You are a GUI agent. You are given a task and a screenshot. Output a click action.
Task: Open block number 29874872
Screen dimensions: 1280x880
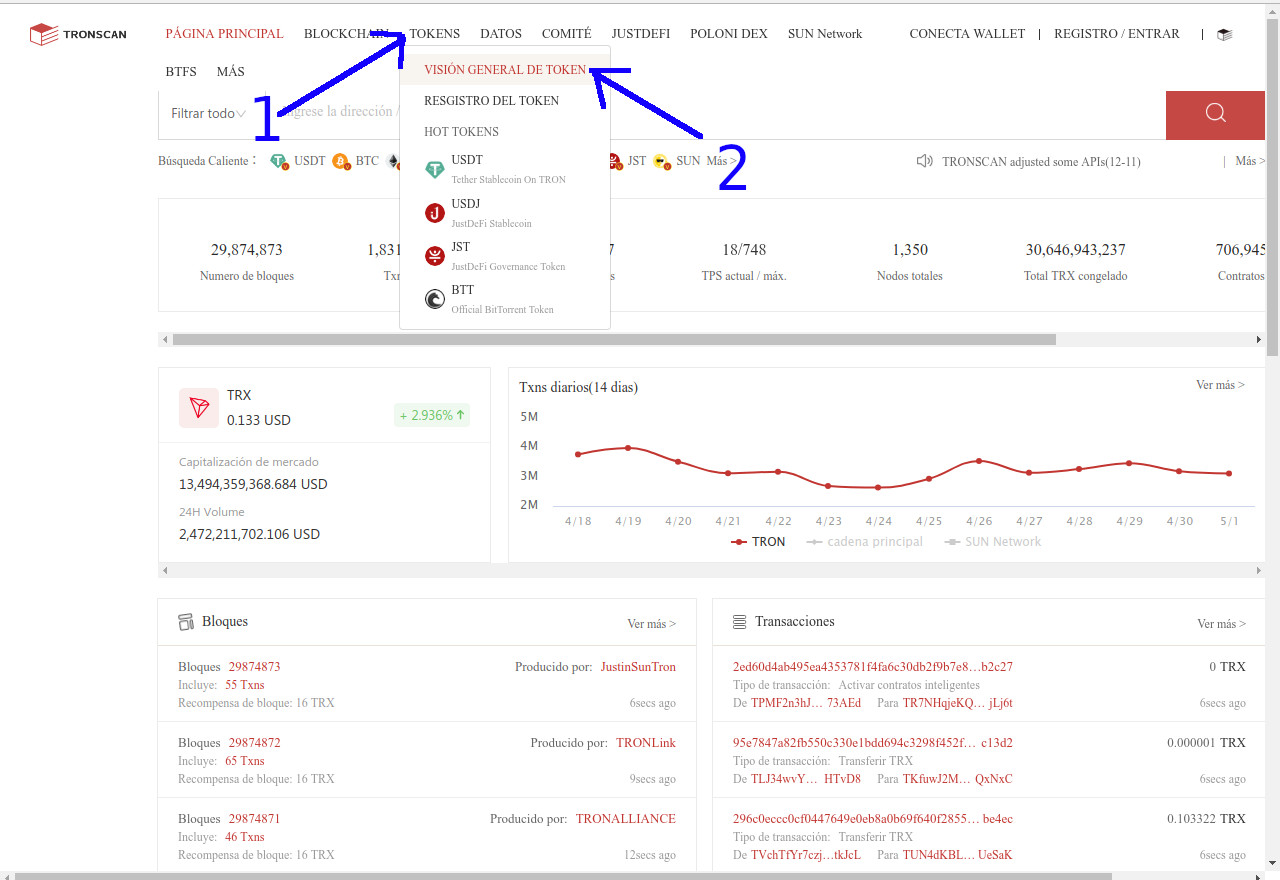pyautogui.click(x=254, y=743)
